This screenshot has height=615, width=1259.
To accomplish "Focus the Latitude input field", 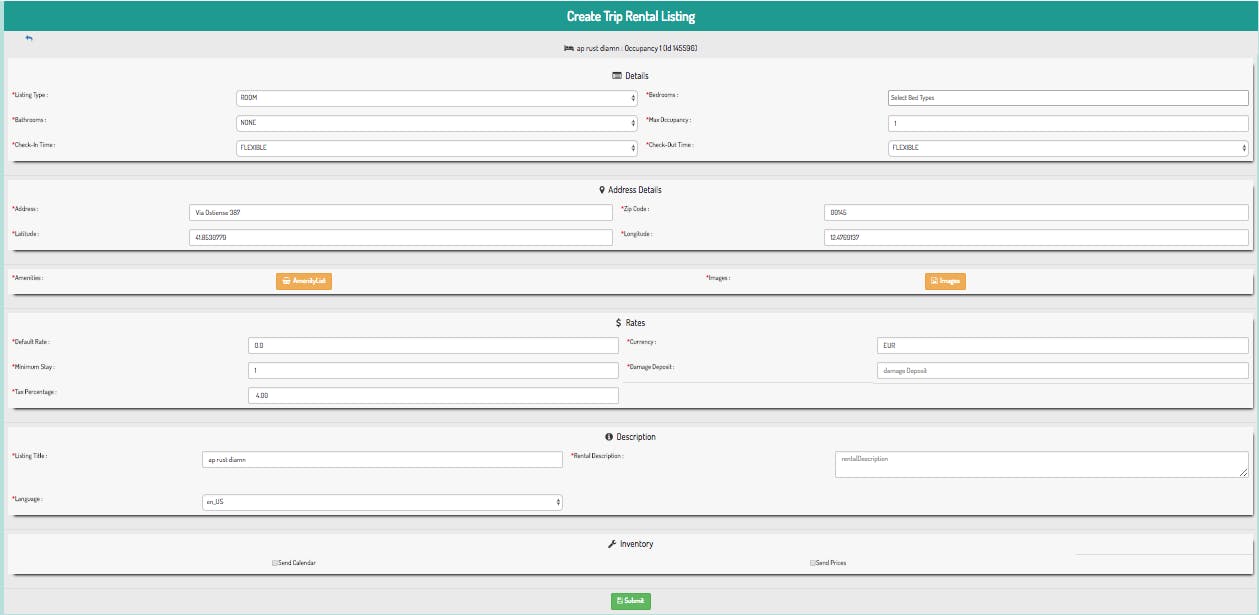I will 401,237.
